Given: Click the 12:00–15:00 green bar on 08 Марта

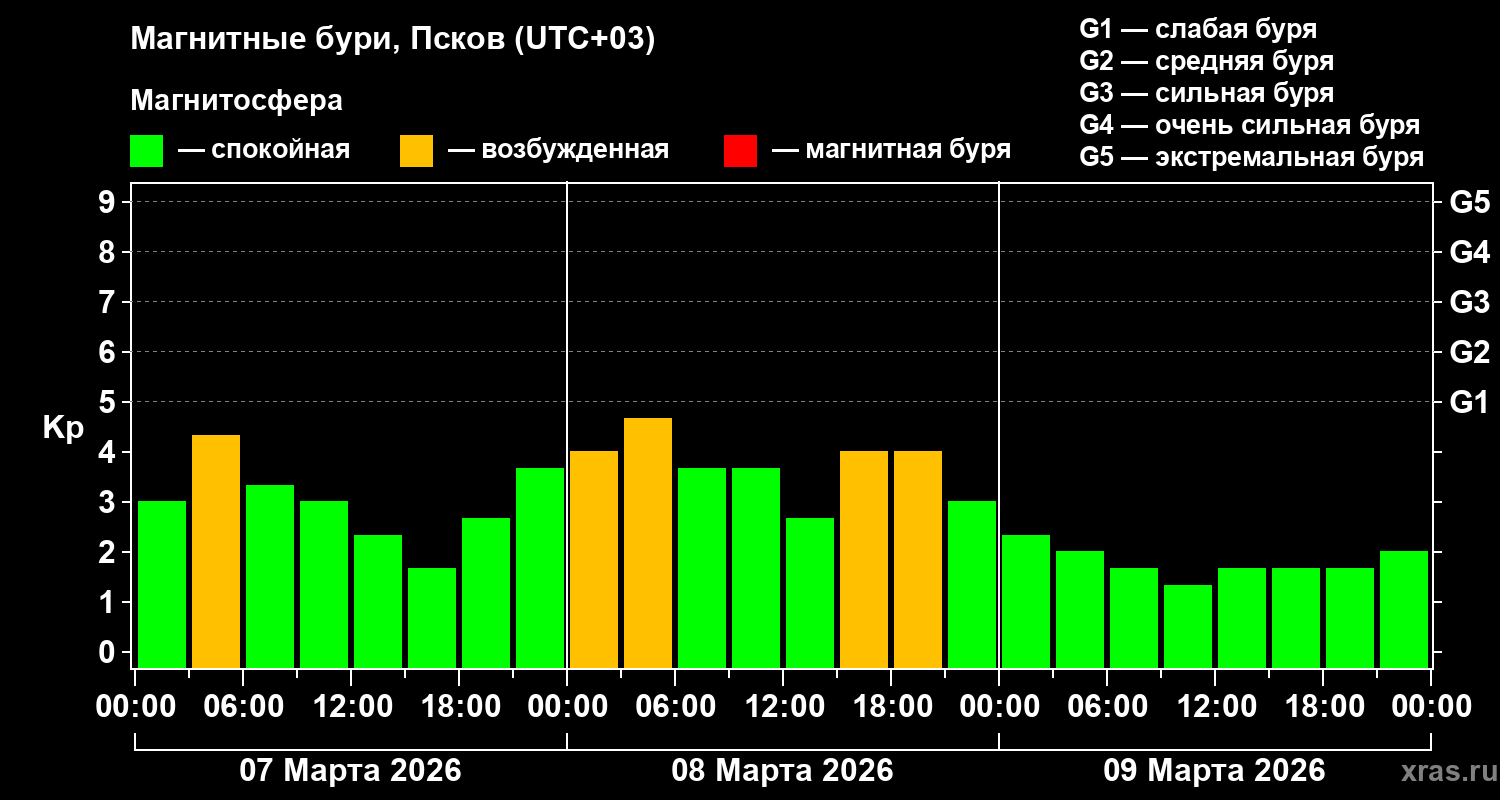Looking at the screenshot, I should [810, 593].
